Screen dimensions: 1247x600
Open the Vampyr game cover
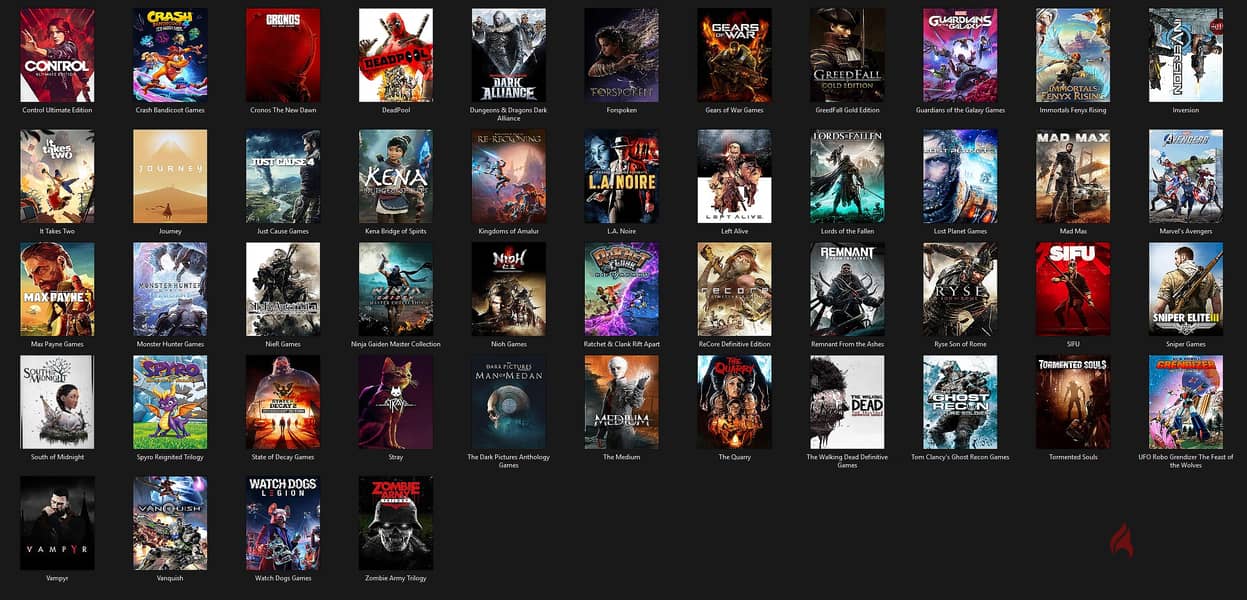[x=57, y=523]
